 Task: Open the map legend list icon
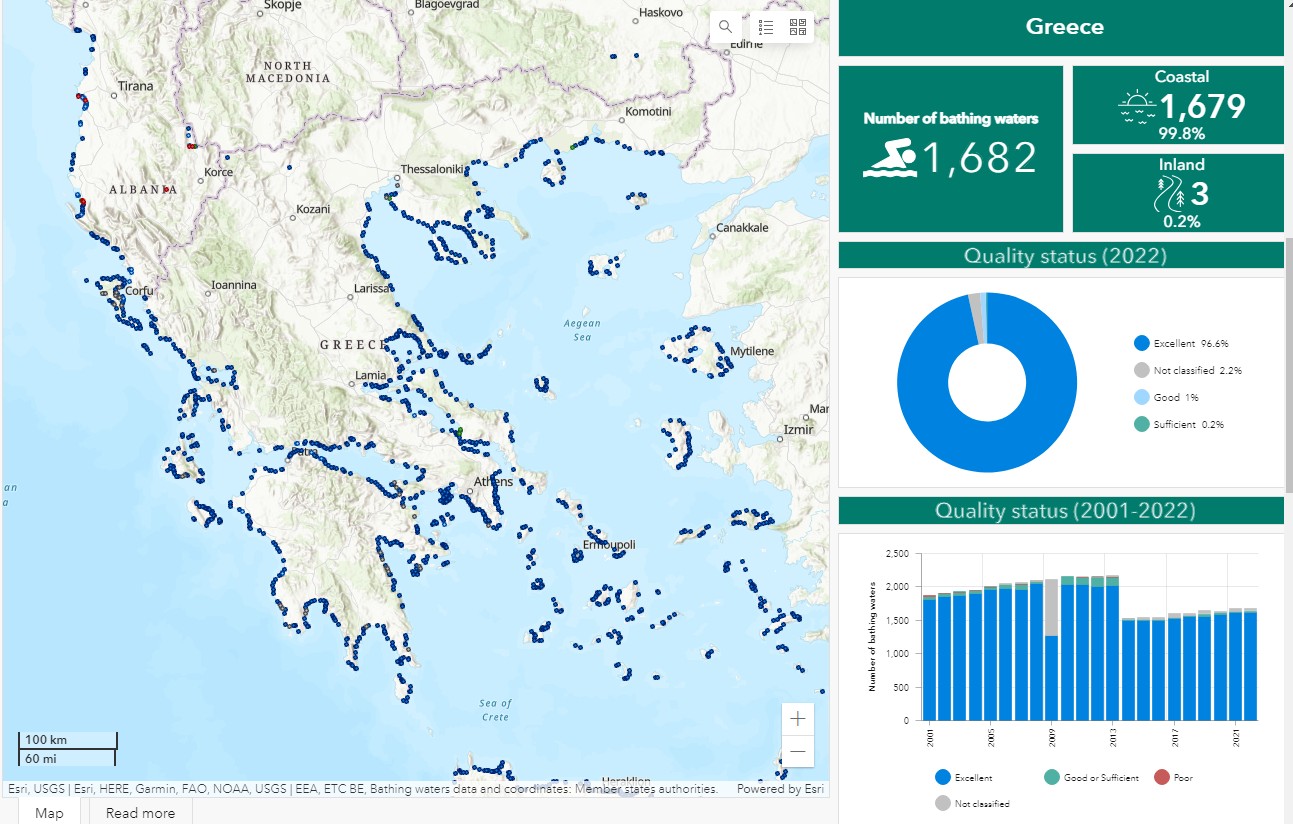click(x=766, y=27)
